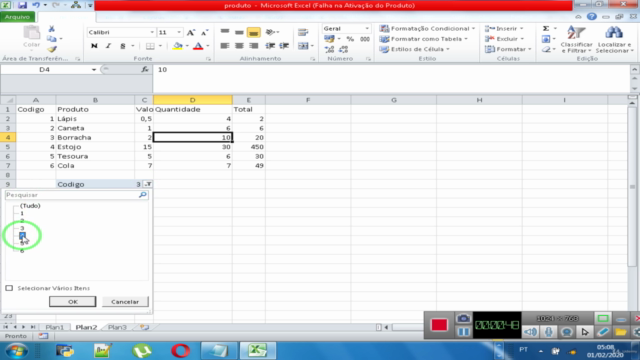Click the insert new worksheet tab
The image size is (640, 360).
[144, 327]
